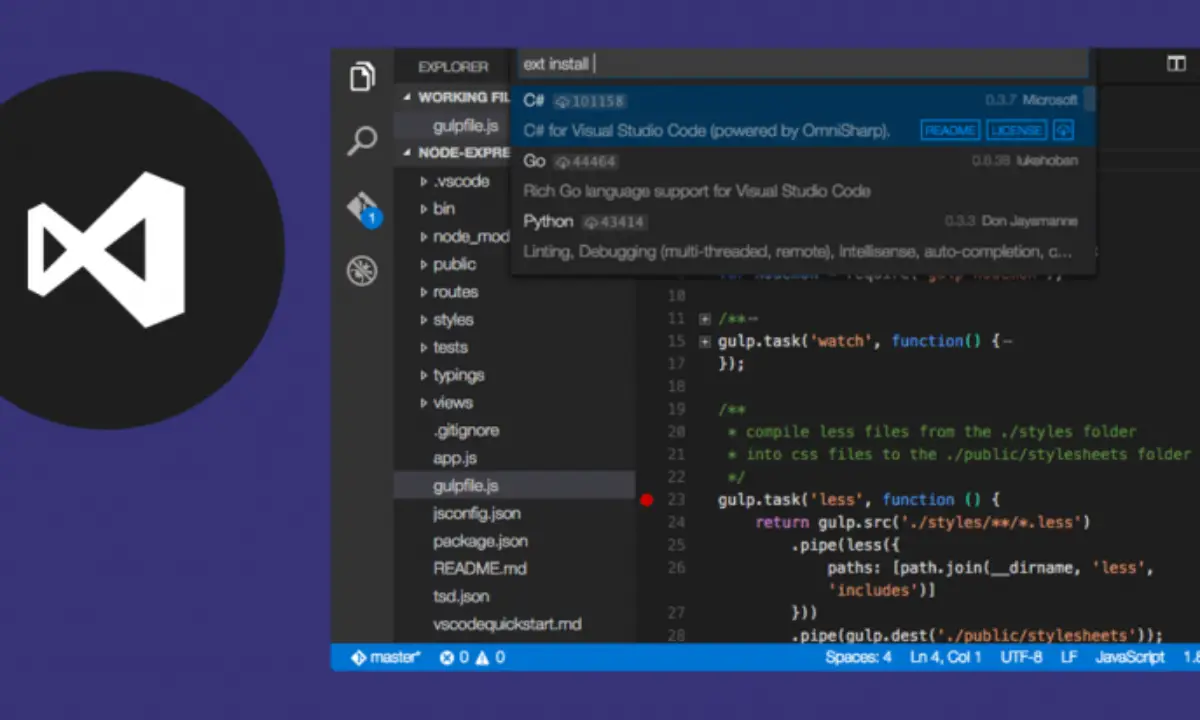
Task: Expand the styles folder
Action: tap(424, 320)
